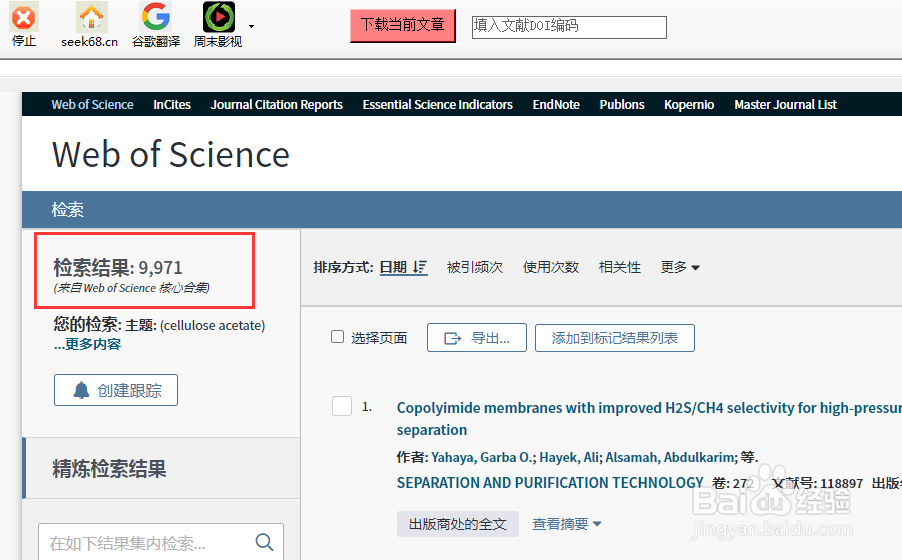Expand 更多内容 under your search

pyautogui.click(x=87, y=344)
